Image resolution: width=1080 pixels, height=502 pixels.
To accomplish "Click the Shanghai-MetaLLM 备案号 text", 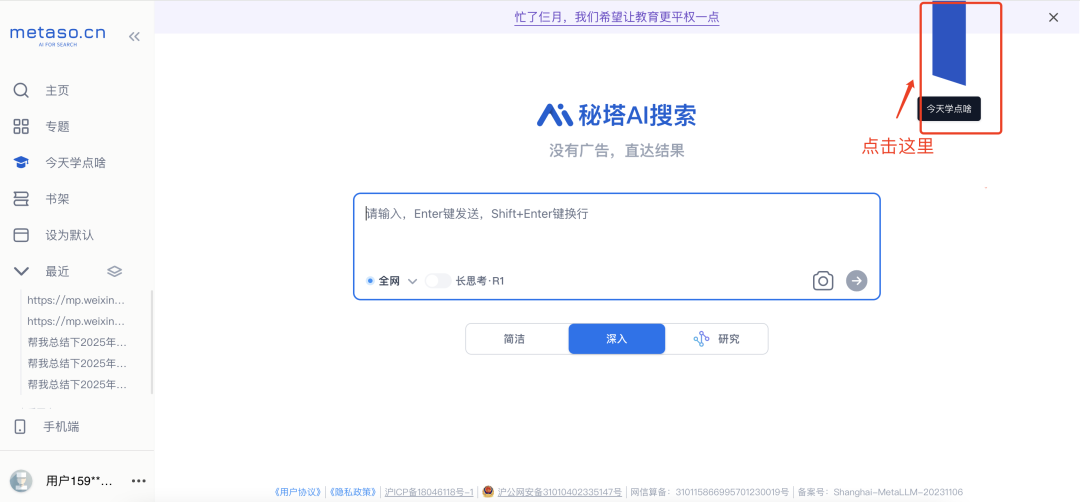I will point(880,492).
